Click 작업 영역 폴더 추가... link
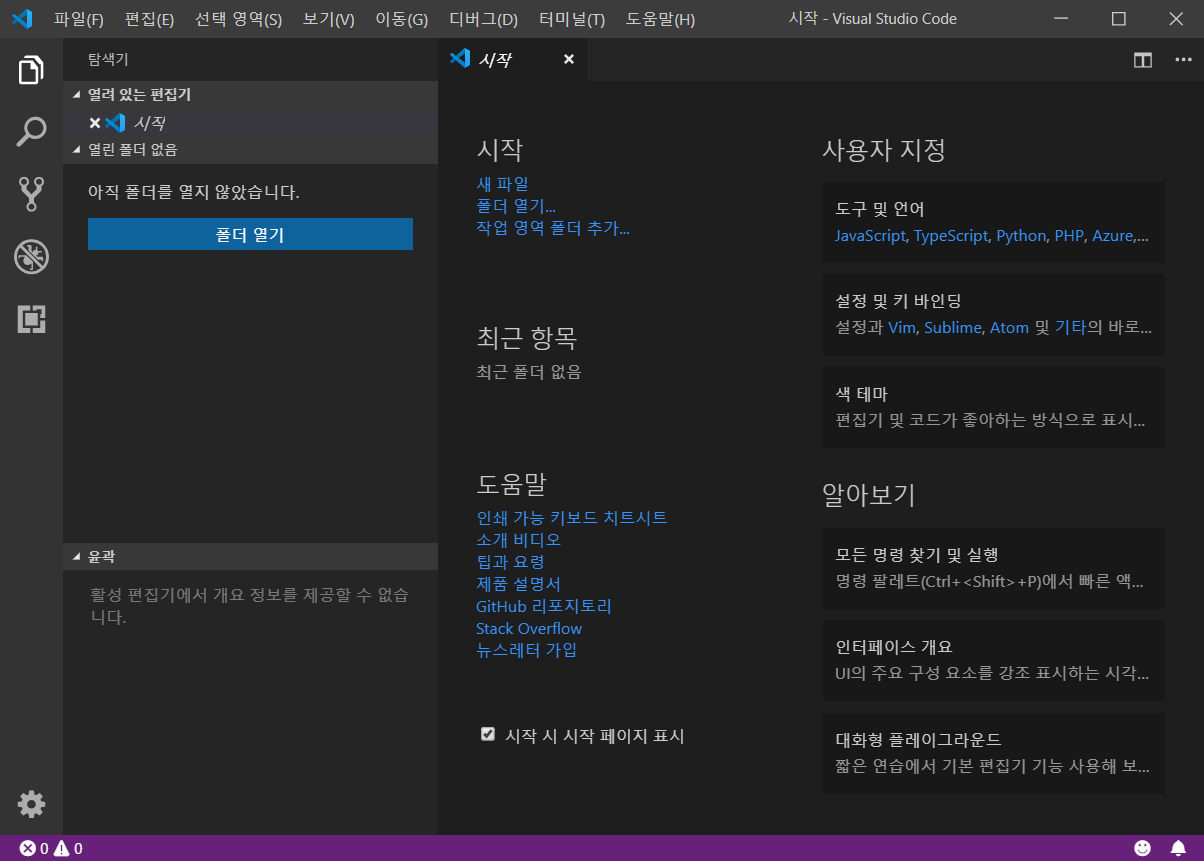 (x=553, y=228)
